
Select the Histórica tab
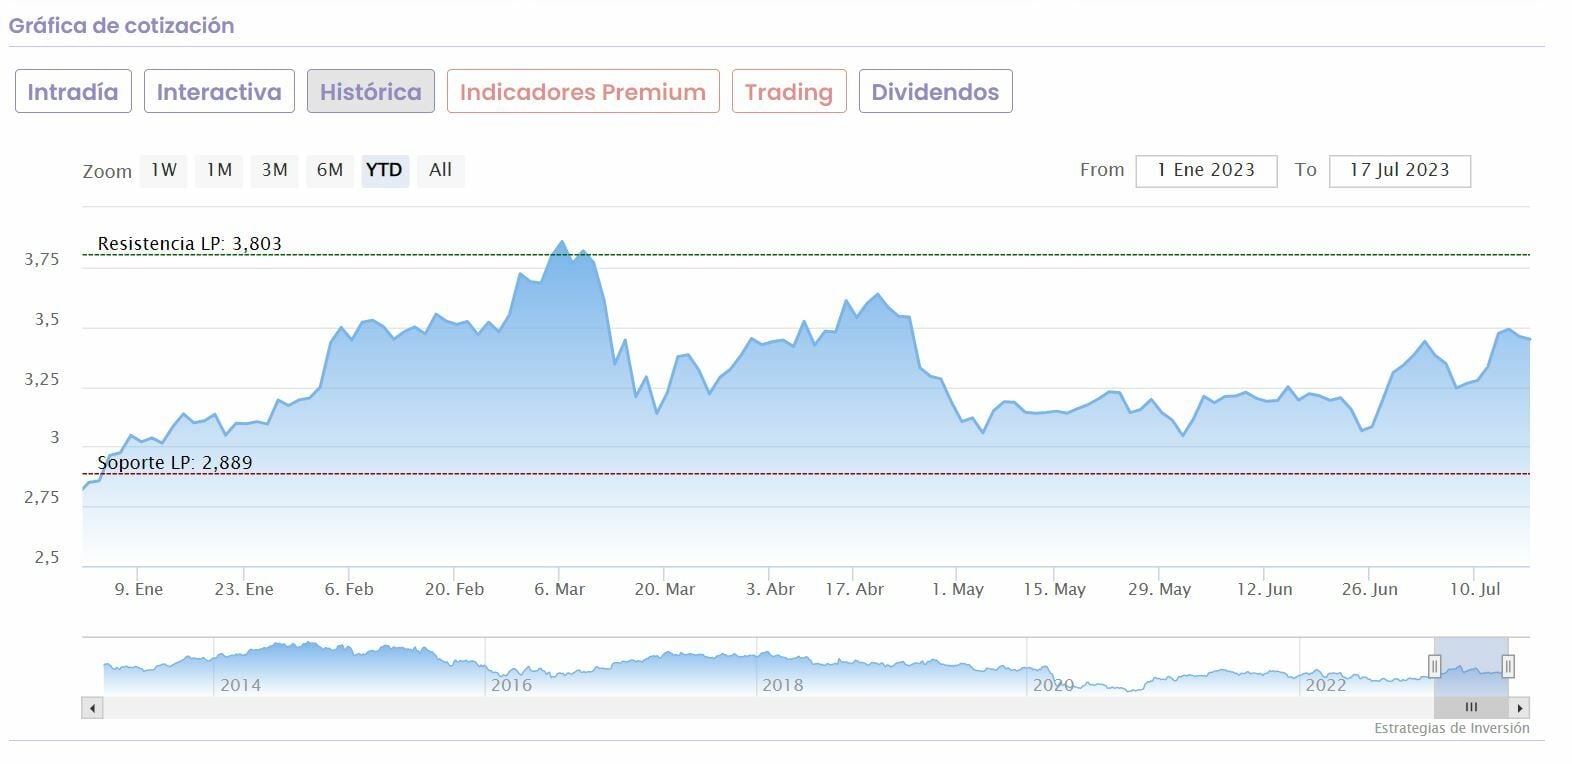pos(370,92)
